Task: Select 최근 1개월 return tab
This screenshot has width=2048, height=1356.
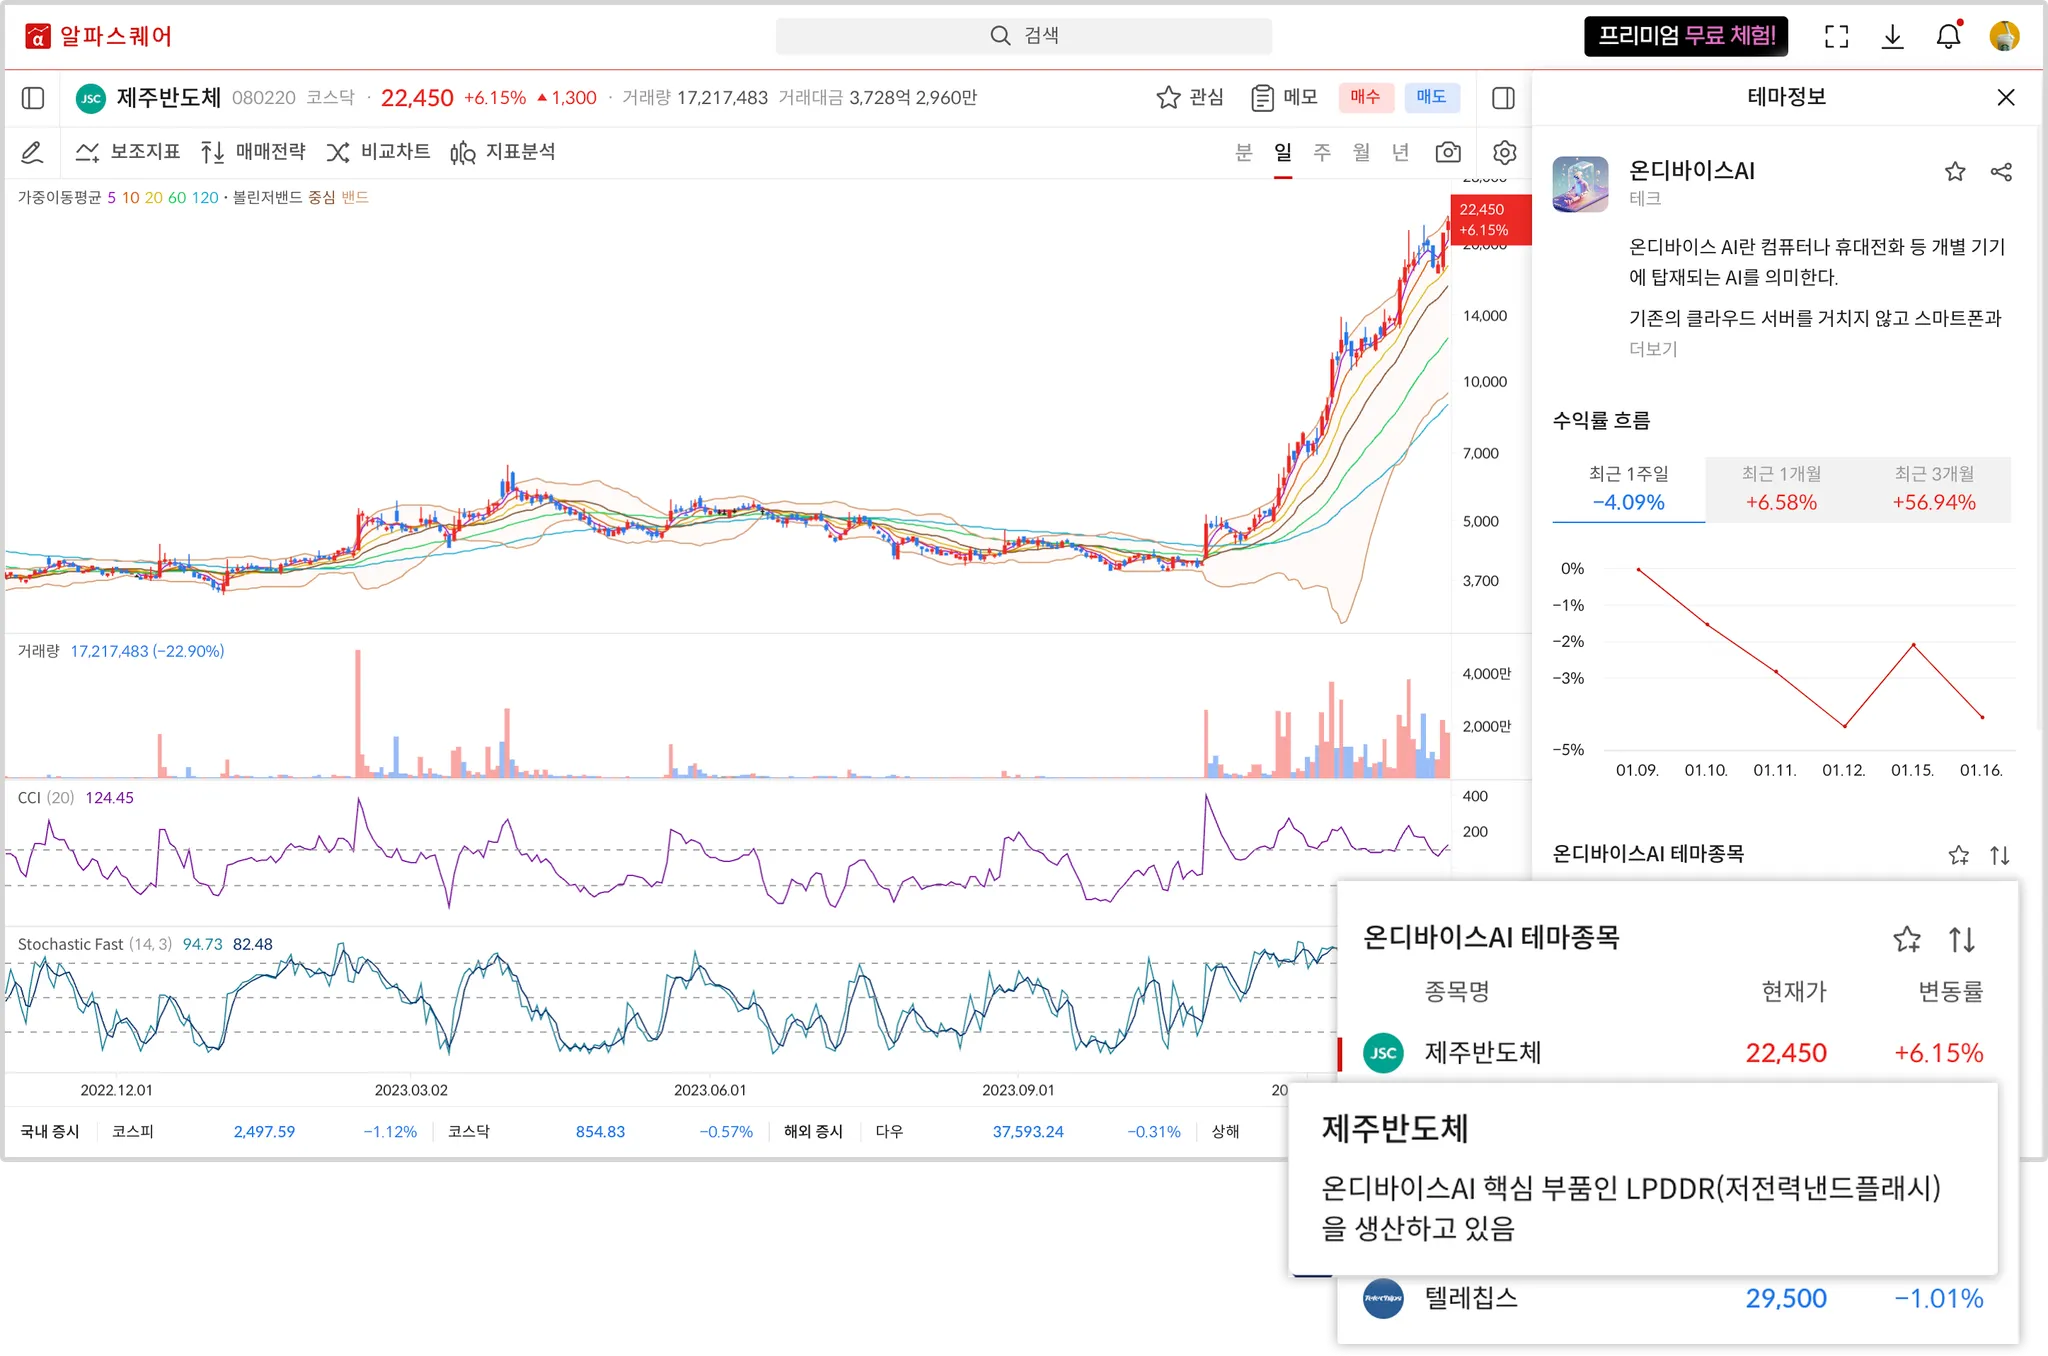Action: pyautogui.click(x=1781, y=489)
